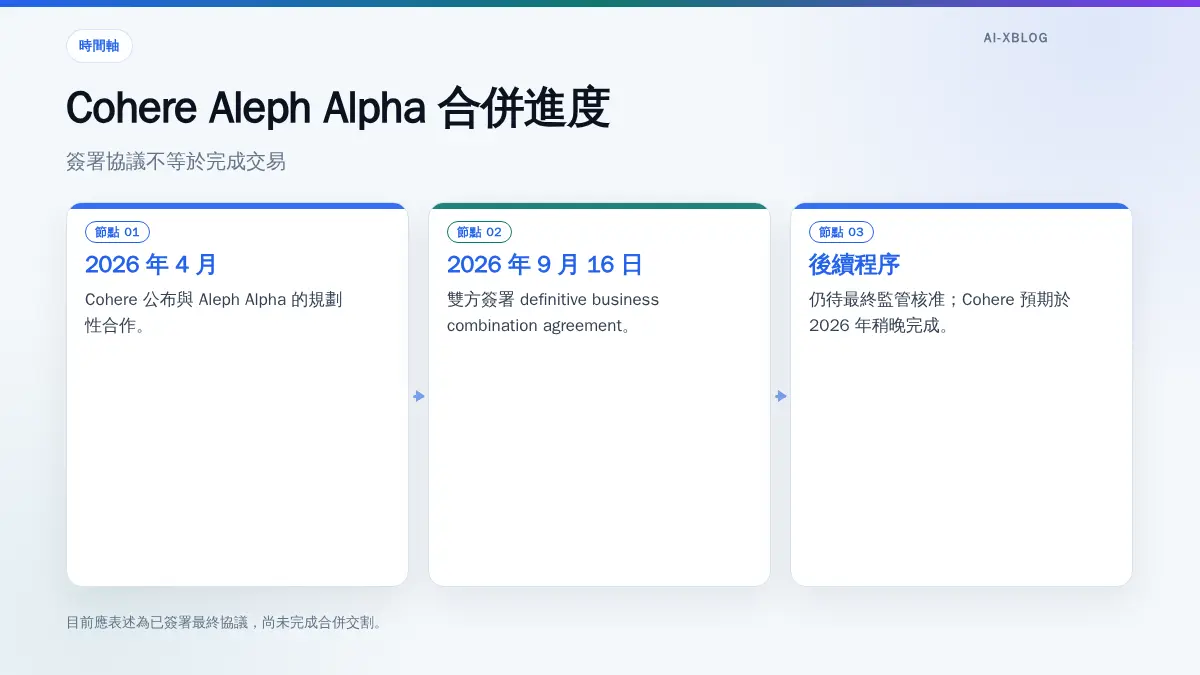1200x675 pixels.
Task: Click the subtitle 簽署協議不等於完成交易
Action: click(176, 161)
